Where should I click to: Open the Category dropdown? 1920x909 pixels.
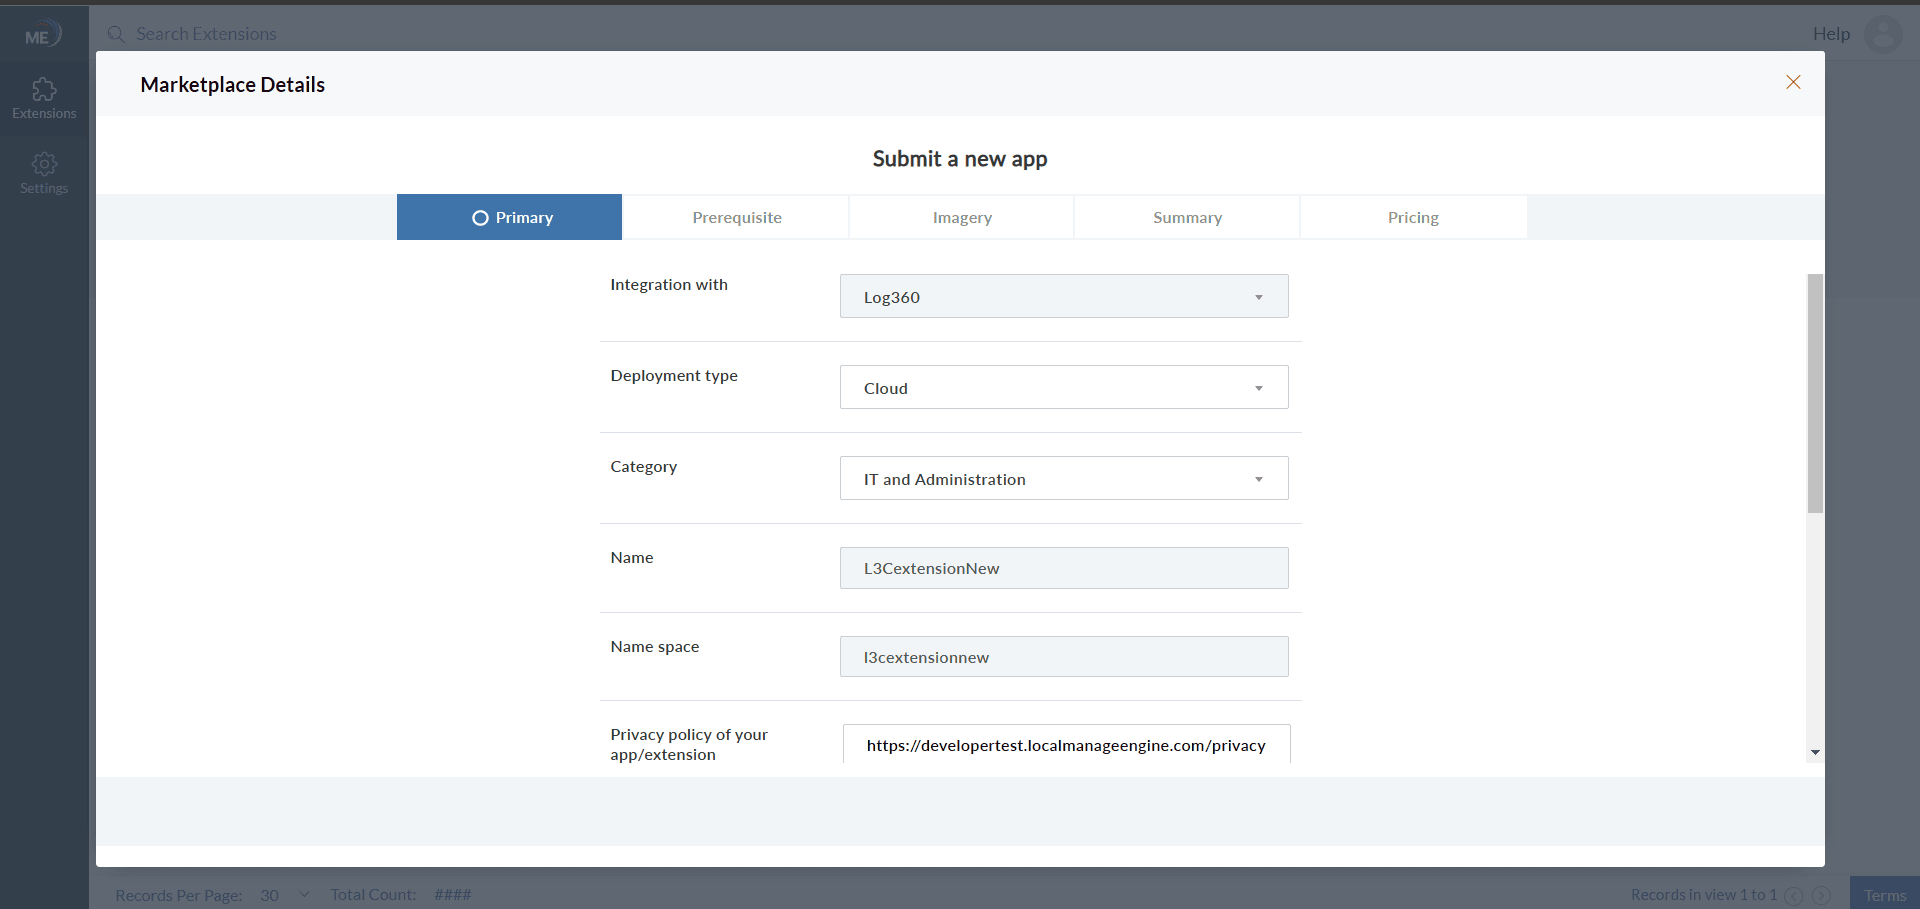click(1259, 478)
